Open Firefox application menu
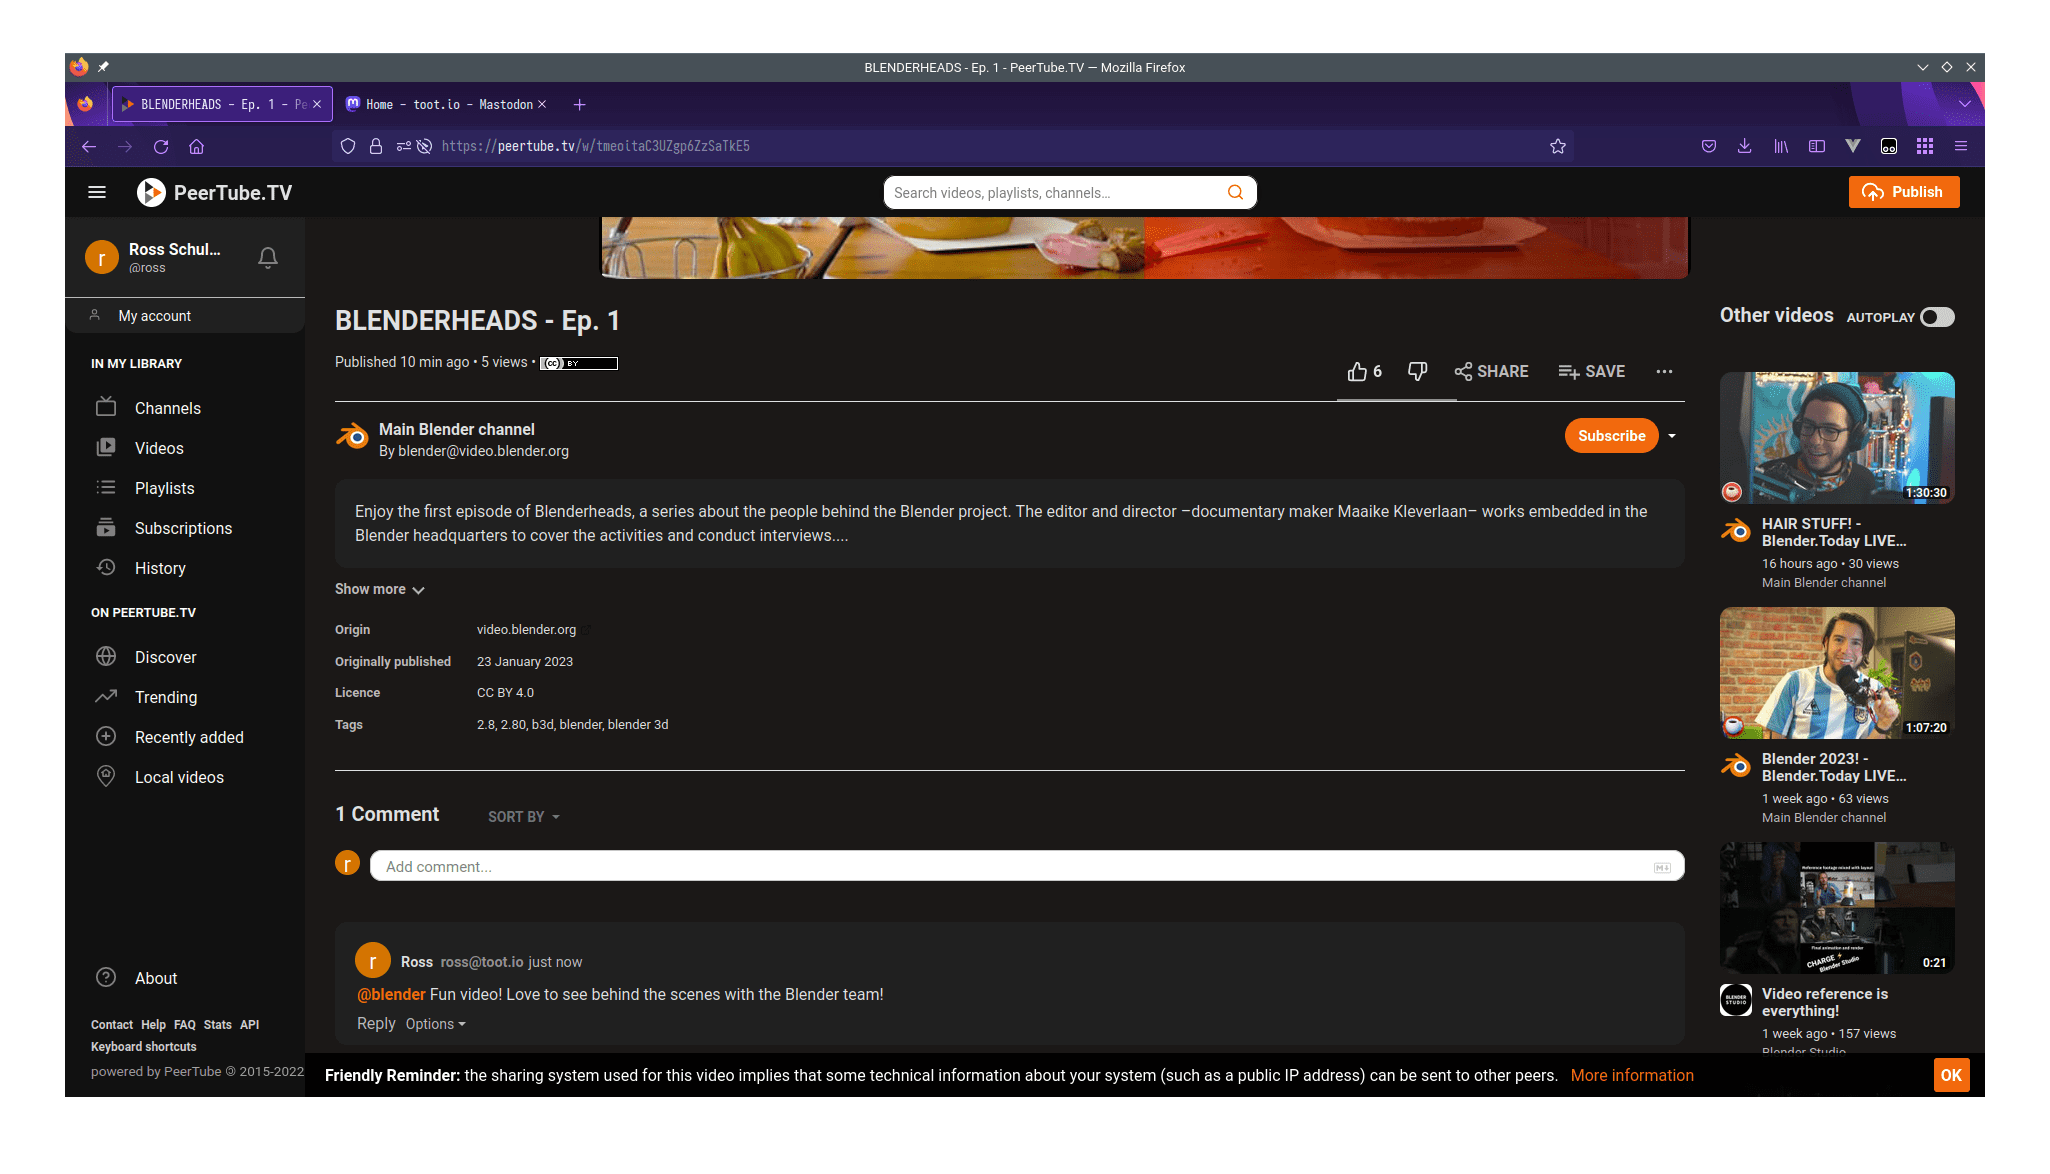This screenshot has height=1174, width=2050. pos(1961,146)
